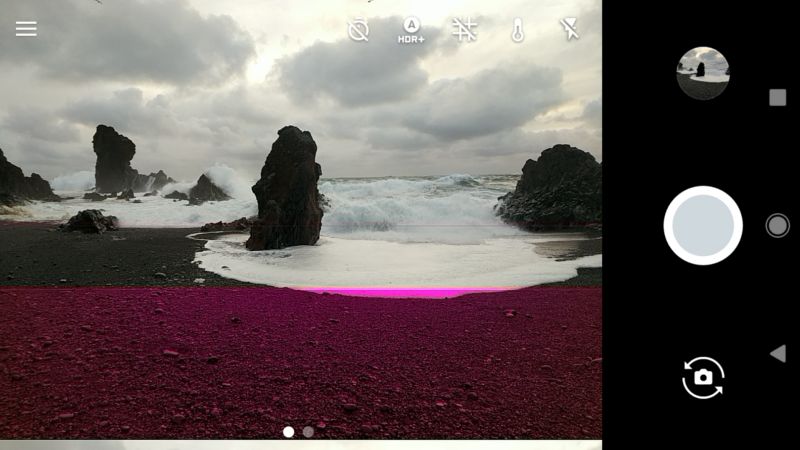Select the second mode page dot
The image size is (800, 450).
[x=308, y=432]
